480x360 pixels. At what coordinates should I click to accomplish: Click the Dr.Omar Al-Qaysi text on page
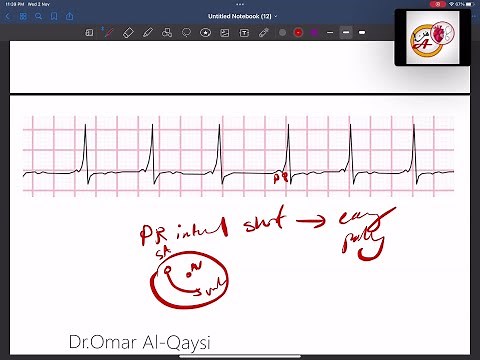tap(140, 342)
